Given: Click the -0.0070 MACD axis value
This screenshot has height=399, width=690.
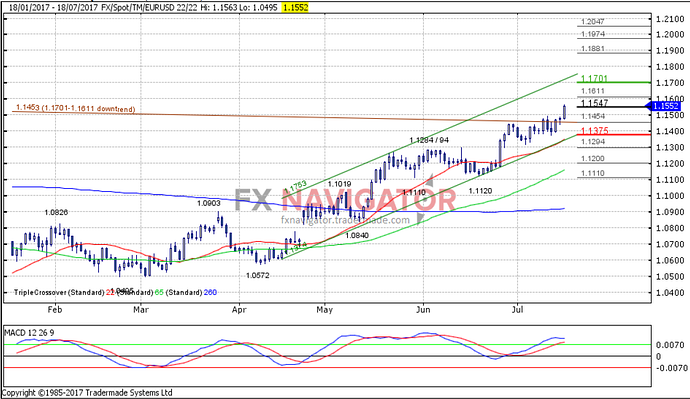Looking at the screenshot, I should pos(672,368).
